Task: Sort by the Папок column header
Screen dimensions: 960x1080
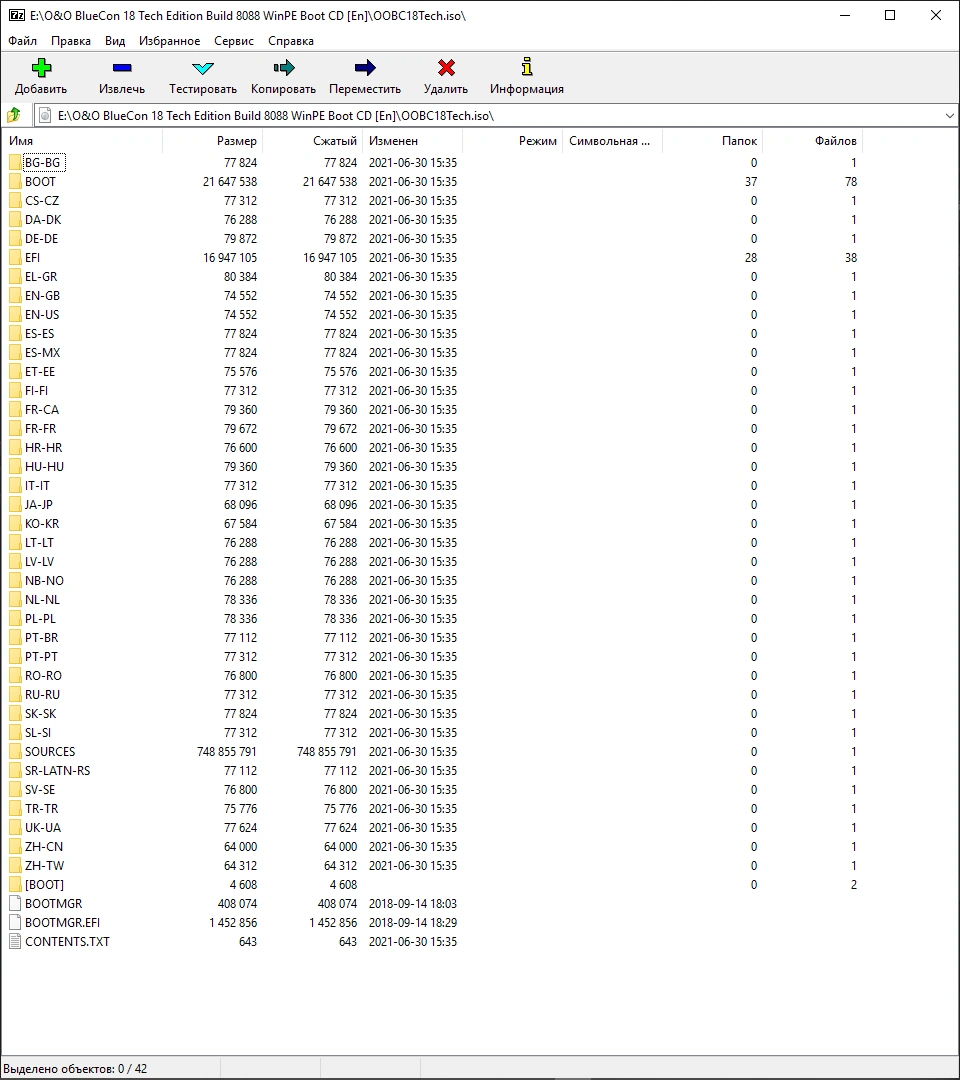Action: (x=713, y=141)
